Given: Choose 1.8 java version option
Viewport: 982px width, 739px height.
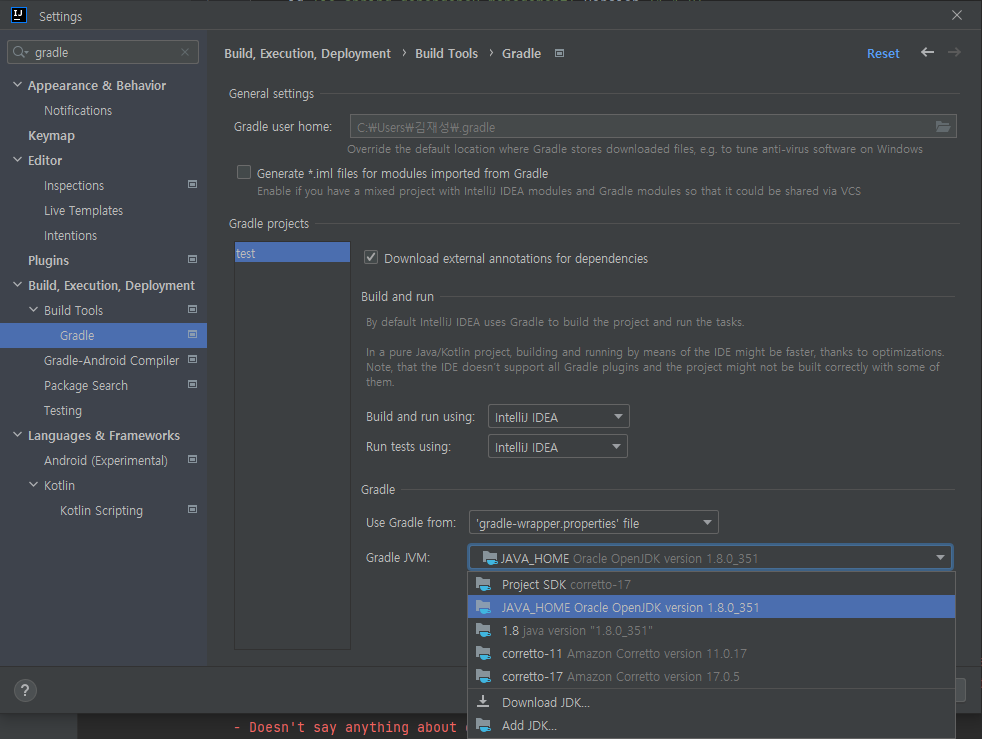Looking at the screenshot, I should (x=711, y=630).
